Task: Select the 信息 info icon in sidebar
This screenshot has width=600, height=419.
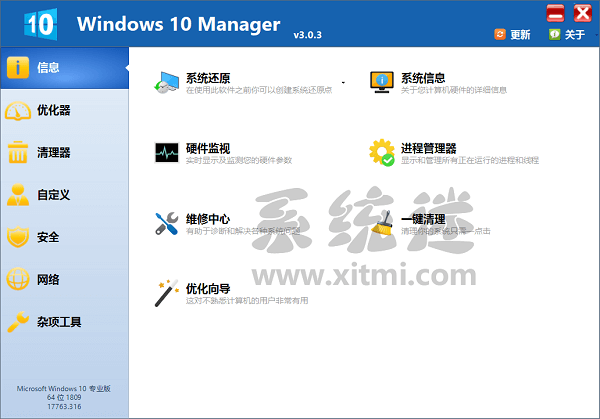Action: coord(18,68)
